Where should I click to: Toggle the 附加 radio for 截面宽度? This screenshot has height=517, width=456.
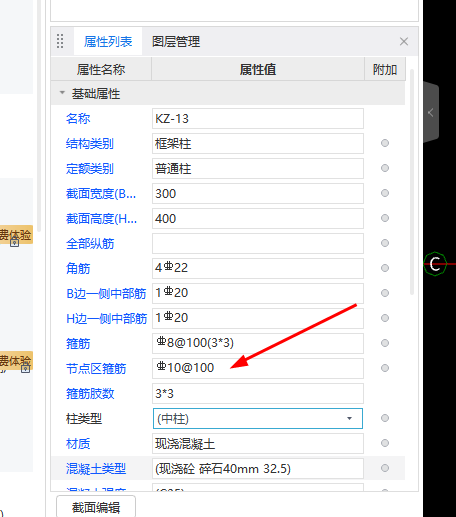[x=385, y=193]
